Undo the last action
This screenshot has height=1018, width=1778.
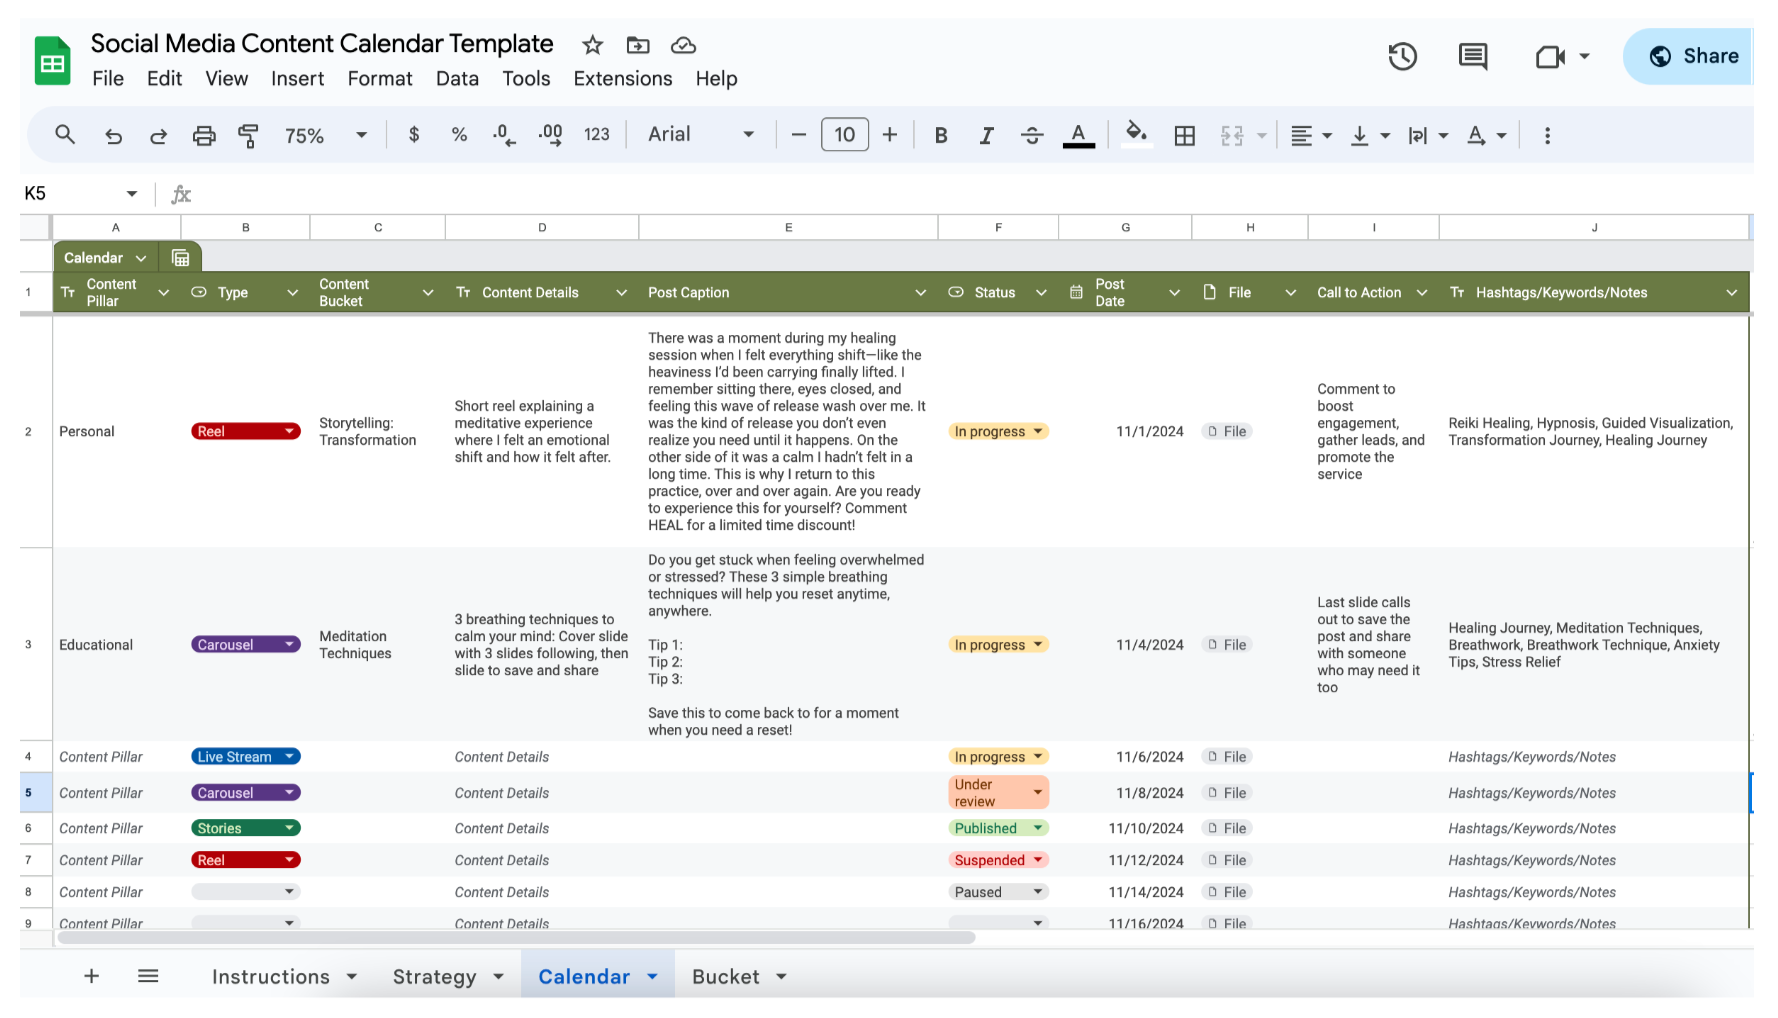click(113, 135)
